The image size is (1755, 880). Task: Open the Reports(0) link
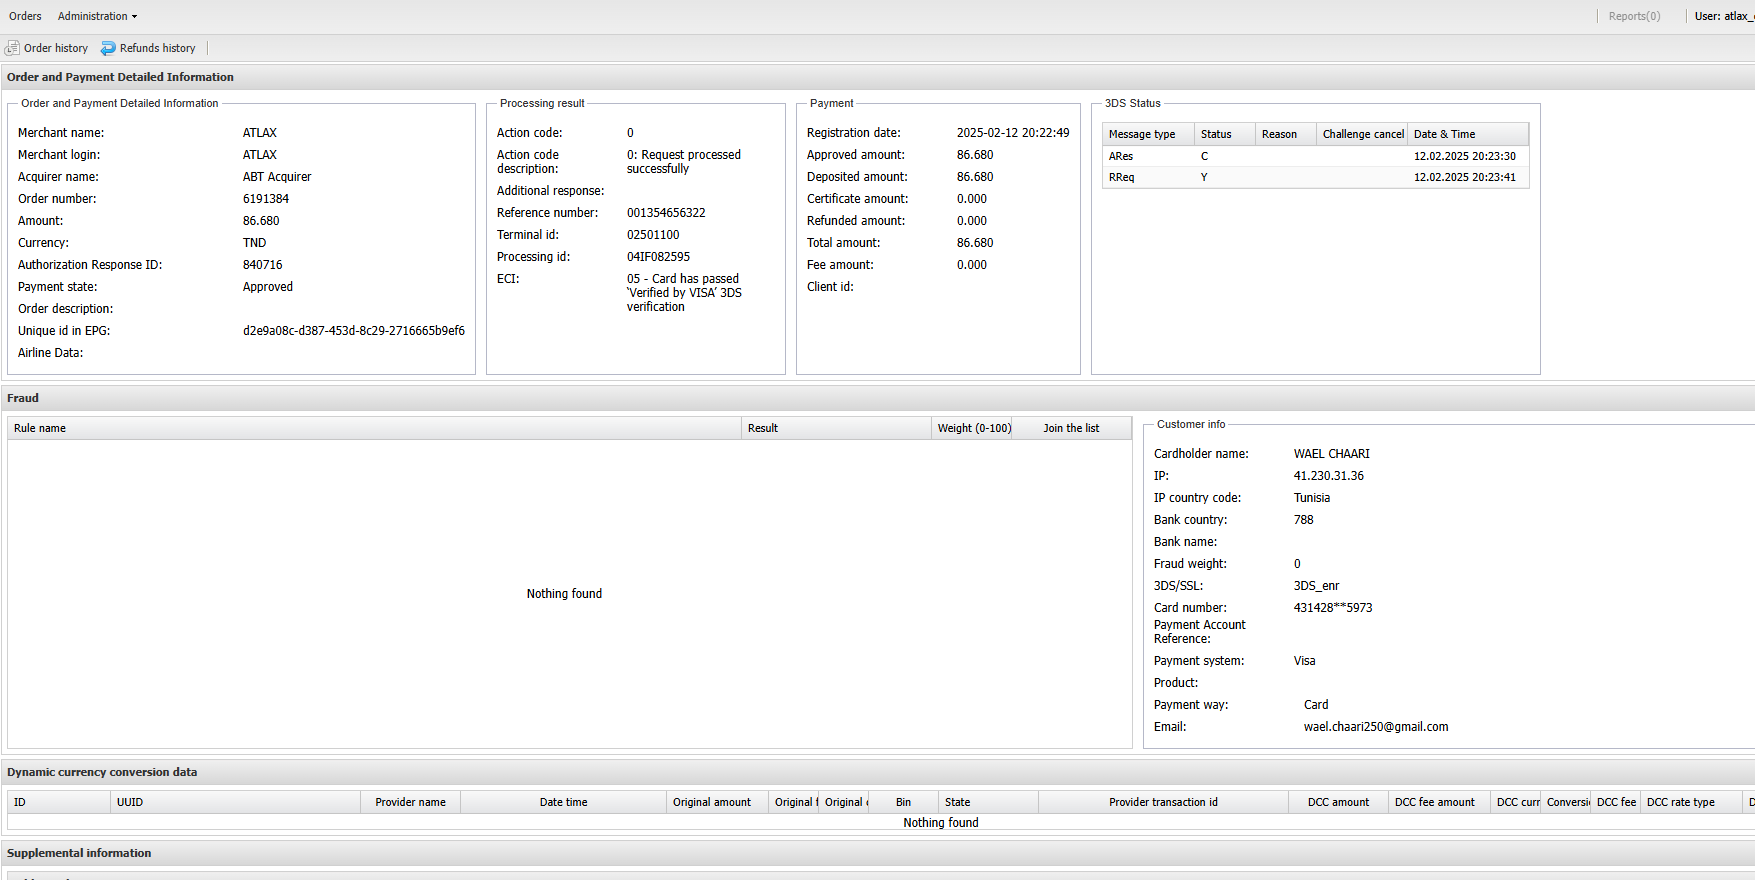tap(1634, 16)
